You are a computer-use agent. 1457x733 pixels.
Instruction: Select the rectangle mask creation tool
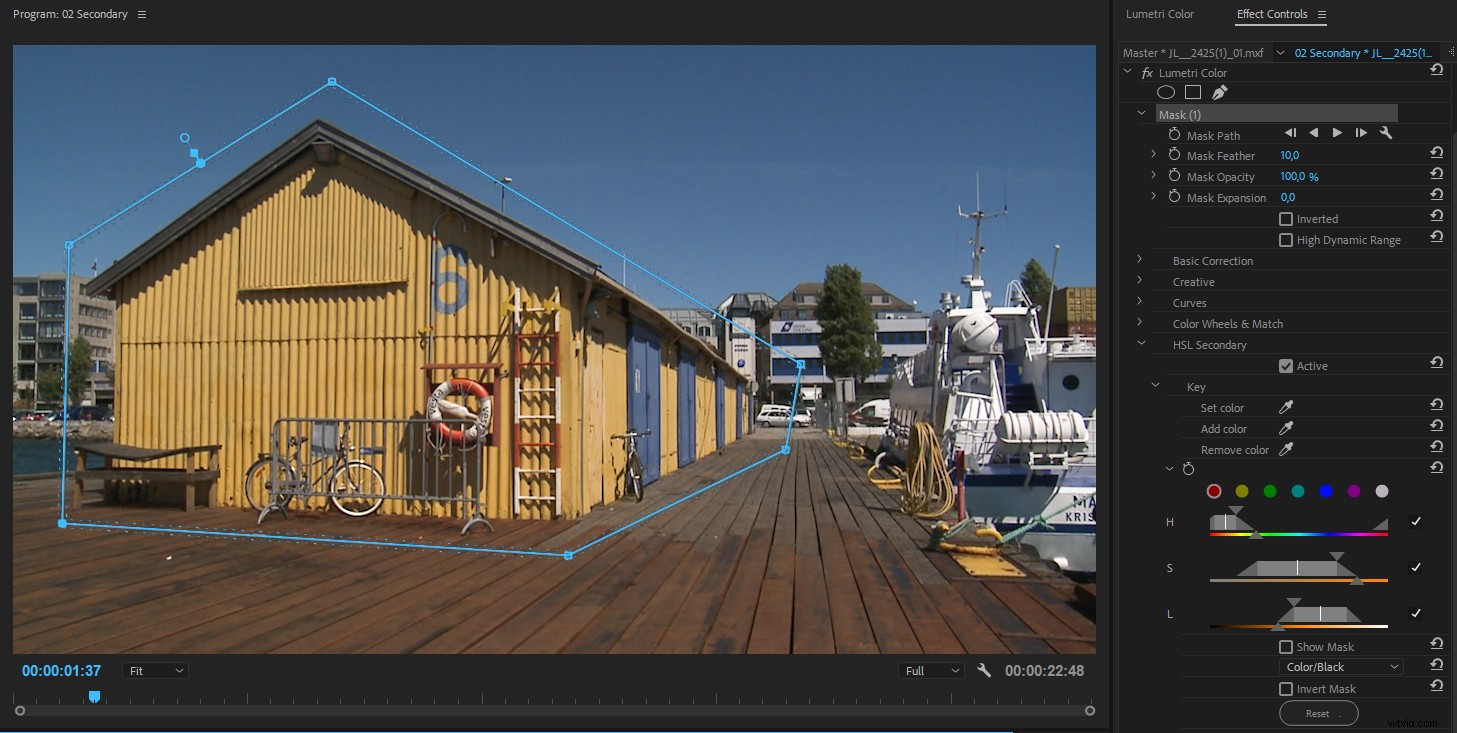pyautogui.click(x=1192, y=92)
